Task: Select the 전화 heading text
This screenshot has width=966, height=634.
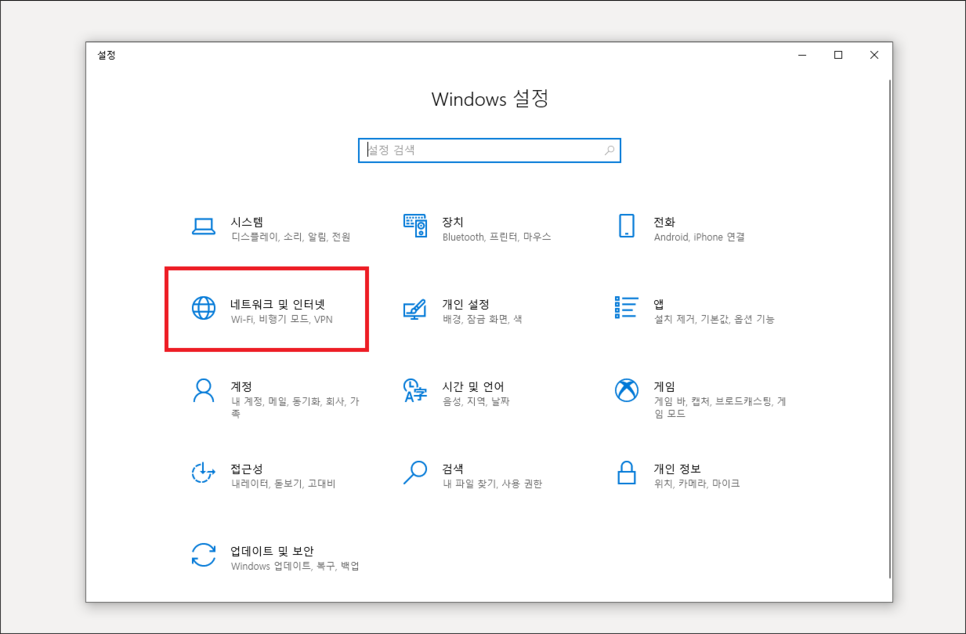Action: click(x=664, y=222)
